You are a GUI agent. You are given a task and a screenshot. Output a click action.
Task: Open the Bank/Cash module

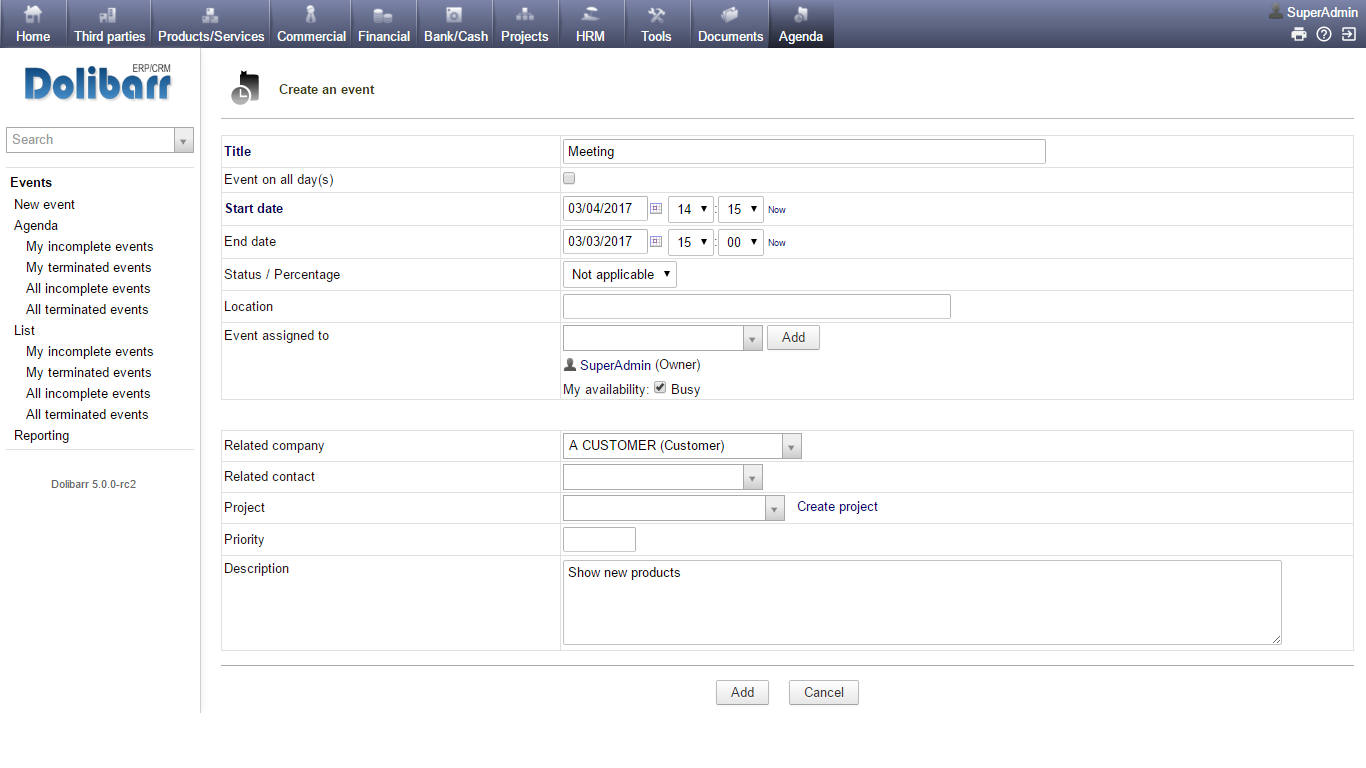click(455, 23)
